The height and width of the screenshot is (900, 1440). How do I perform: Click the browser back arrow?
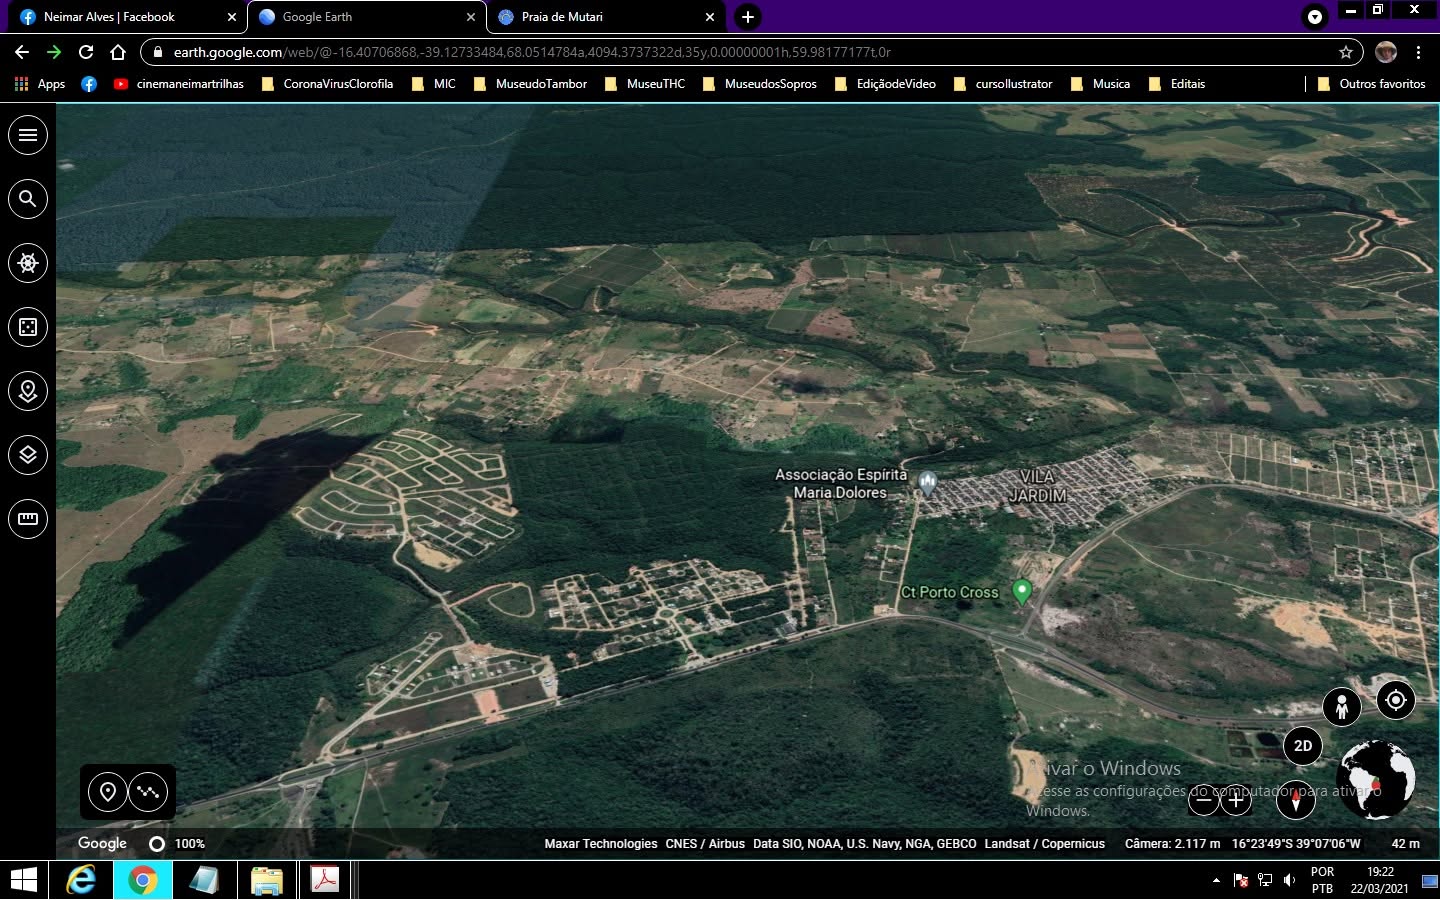22,52
